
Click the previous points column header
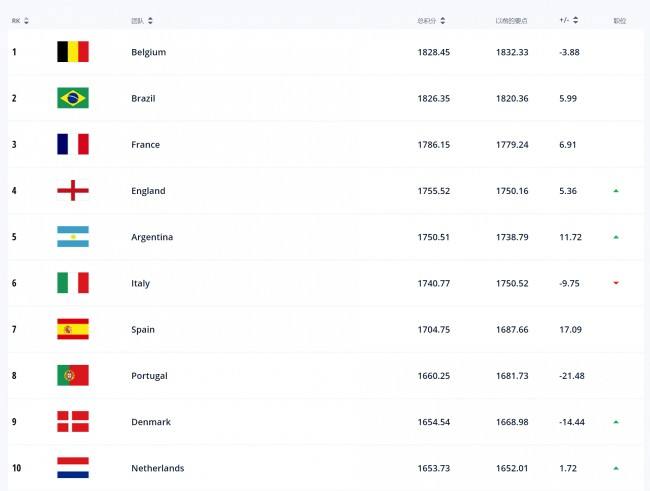click(512, 21)
